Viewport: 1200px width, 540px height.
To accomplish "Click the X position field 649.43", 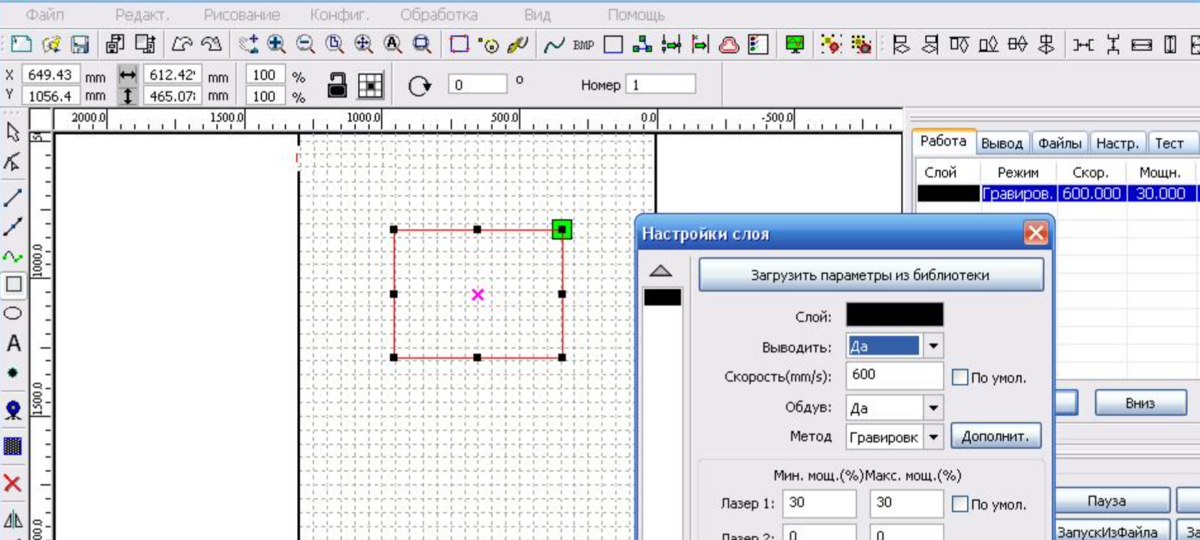I will (51, 75).
